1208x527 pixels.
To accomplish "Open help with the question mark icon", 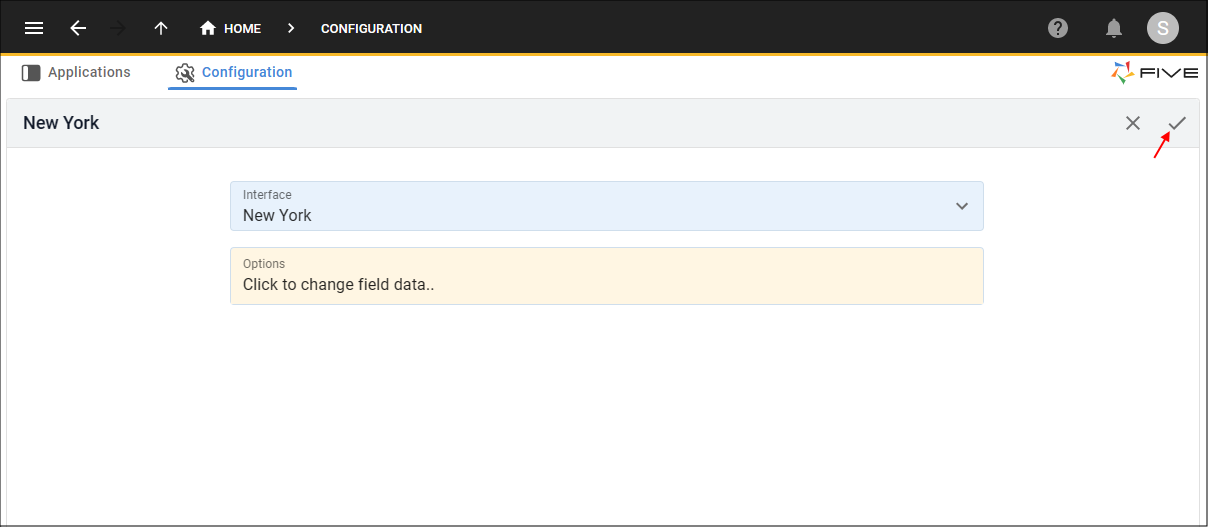I will [x=1058, y=28].
